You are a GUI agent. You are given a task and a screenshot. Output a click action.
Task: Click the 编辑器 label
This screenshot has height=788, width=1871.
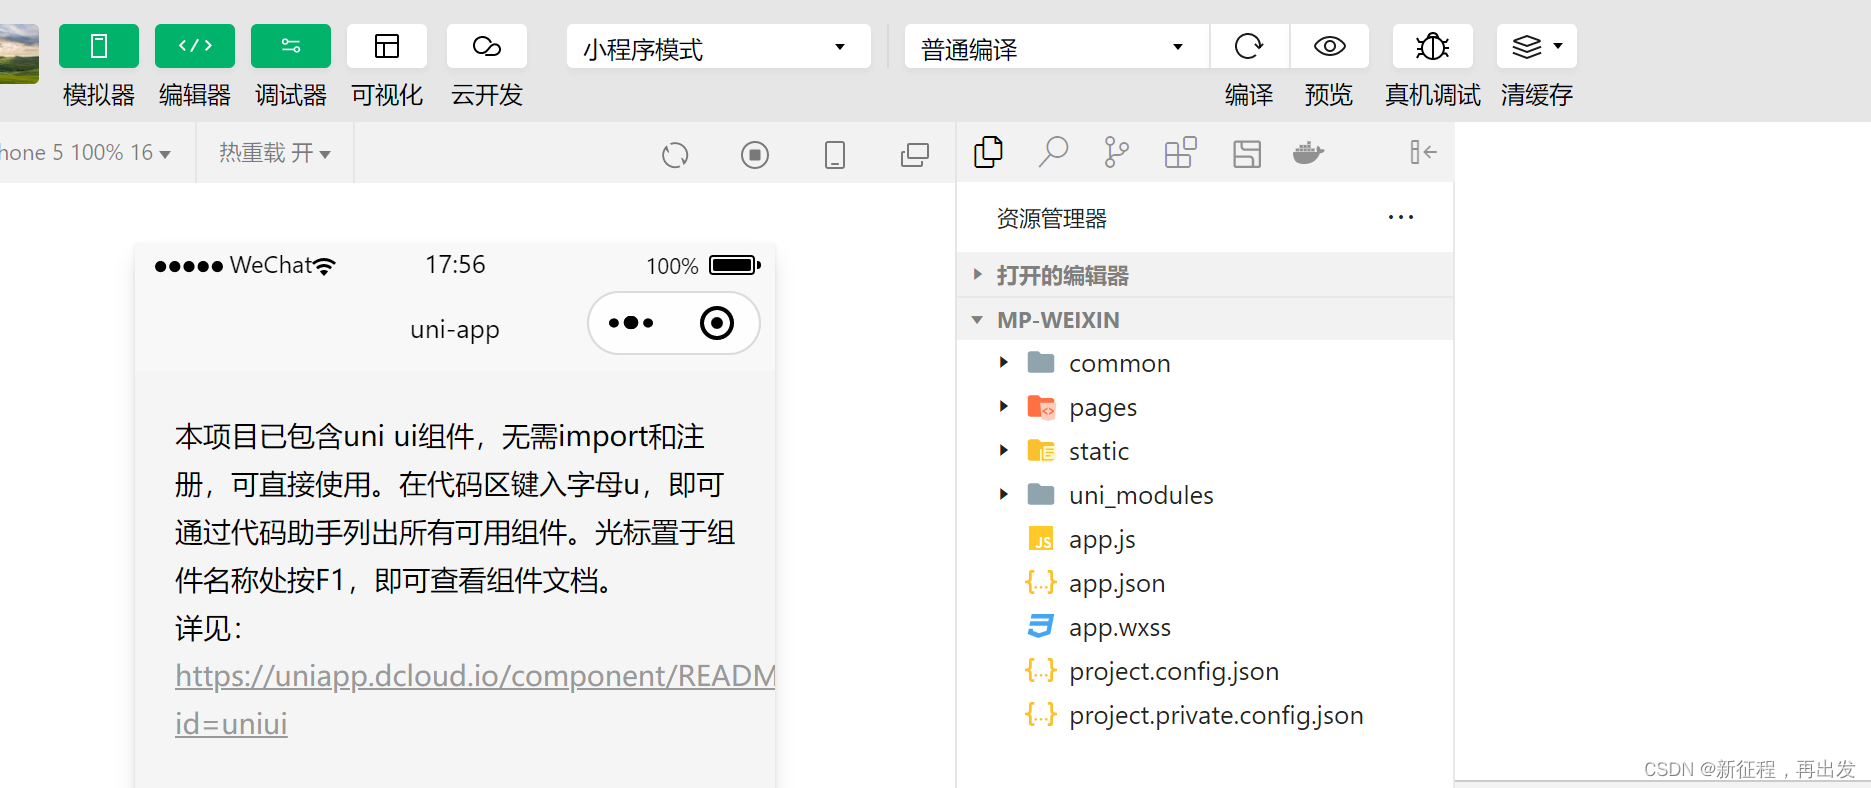click(195, 95)
